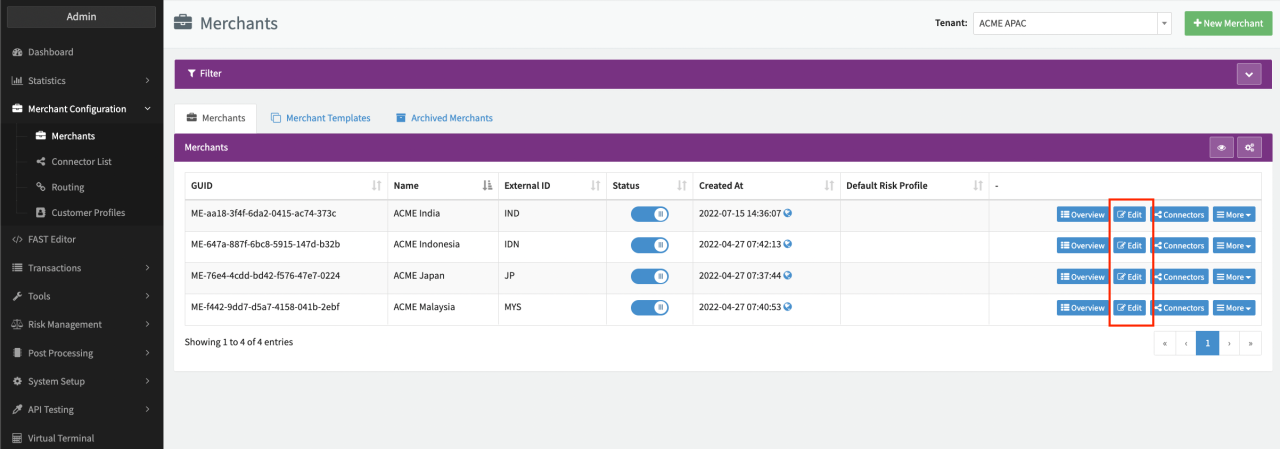
Task: Toggle status switch for ACME Indonesia
Action: [650, 245]
